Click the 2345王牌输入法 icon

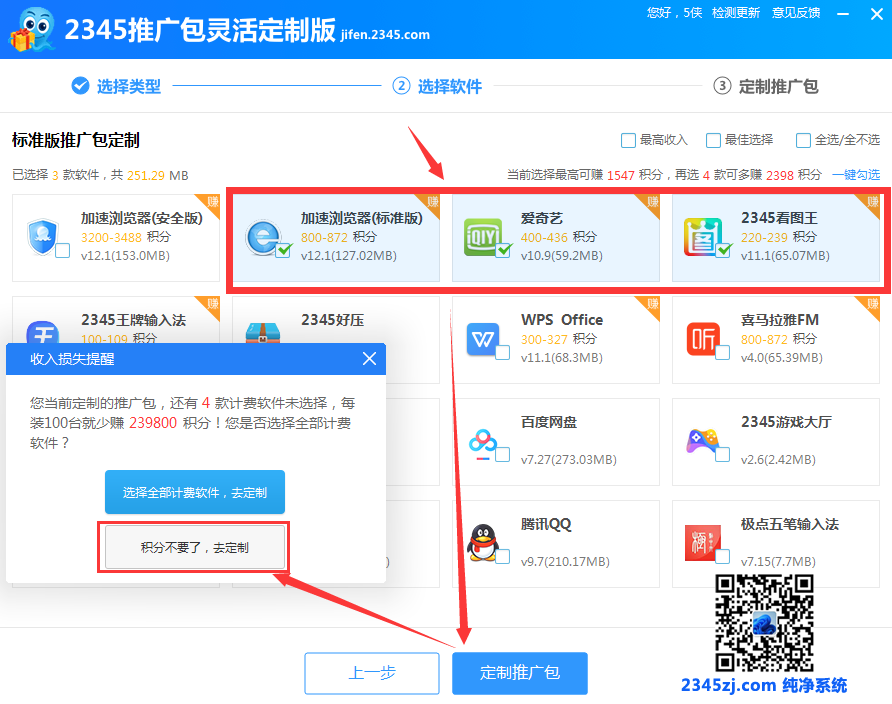pyautogui.click(x=43, y=333)
